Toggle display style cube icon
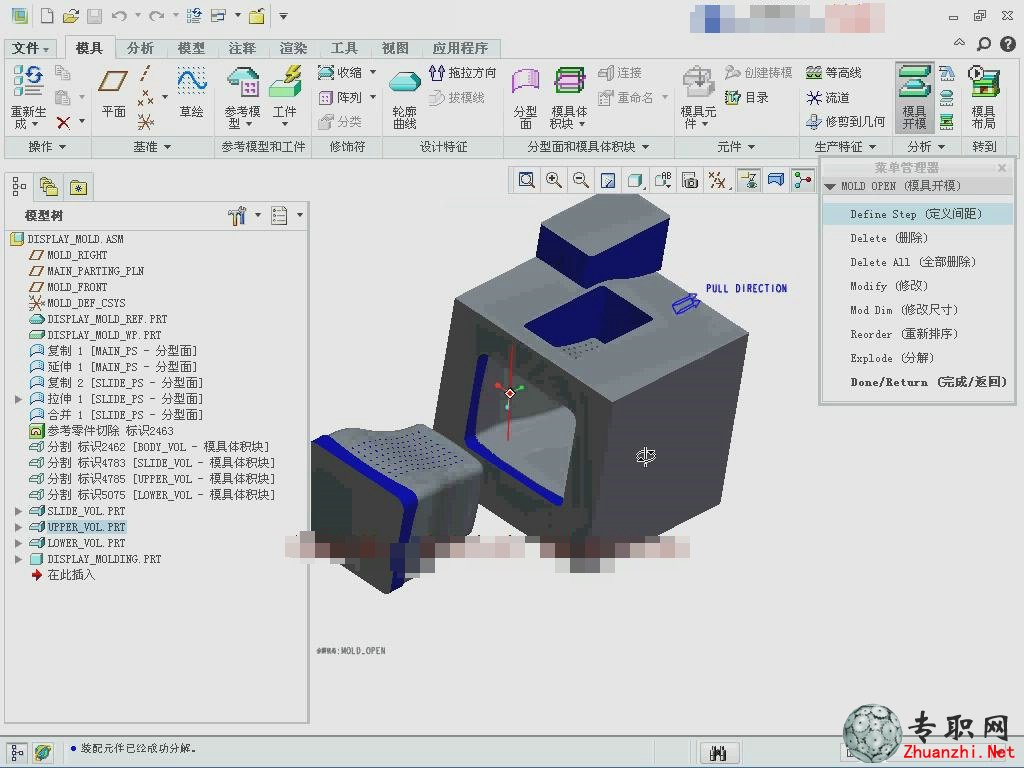This screenshot has width=1024, height=768. click(635, 180)
